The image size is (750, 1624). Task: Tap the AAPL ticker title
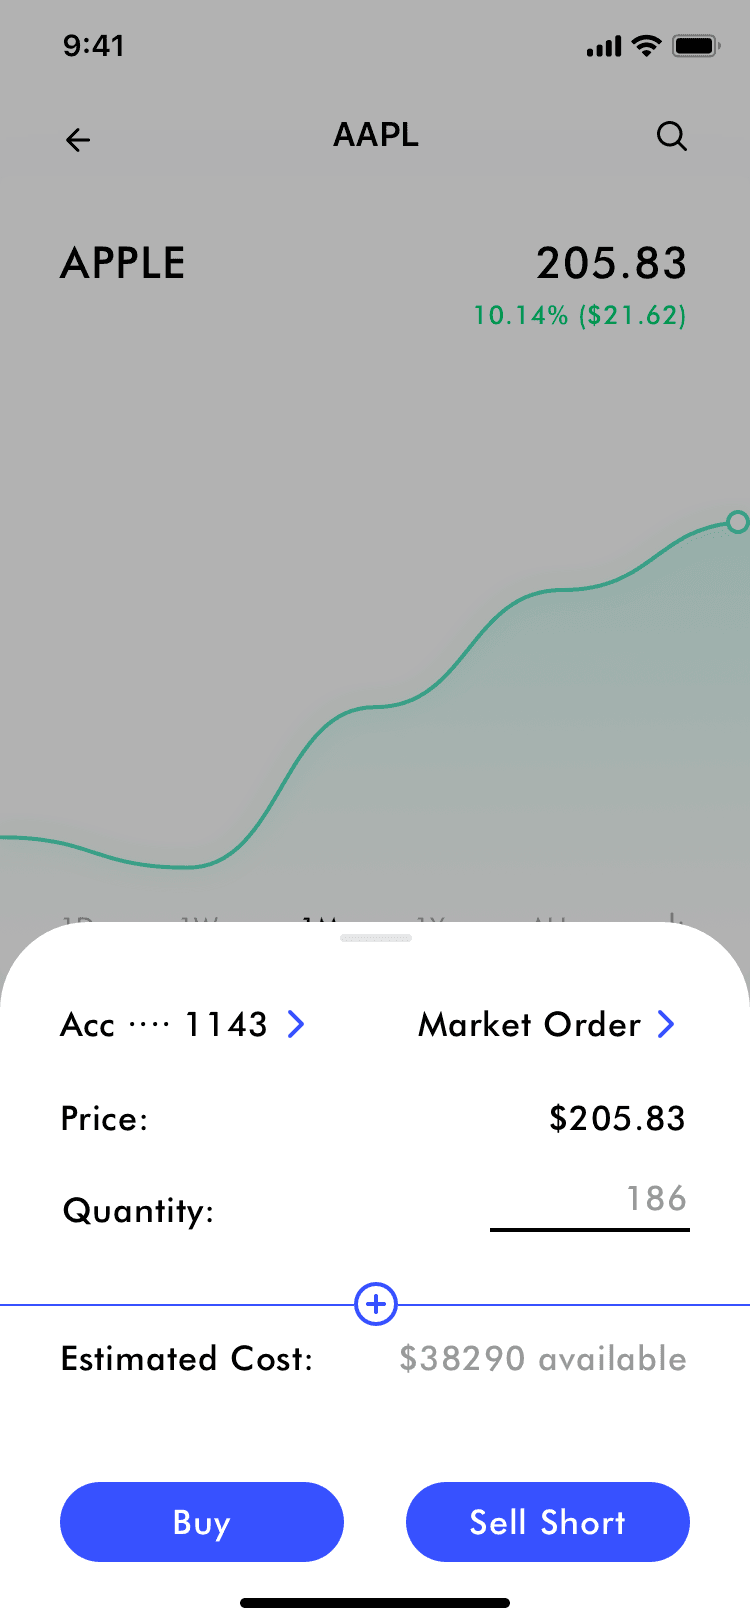click(x=376, y=135)
